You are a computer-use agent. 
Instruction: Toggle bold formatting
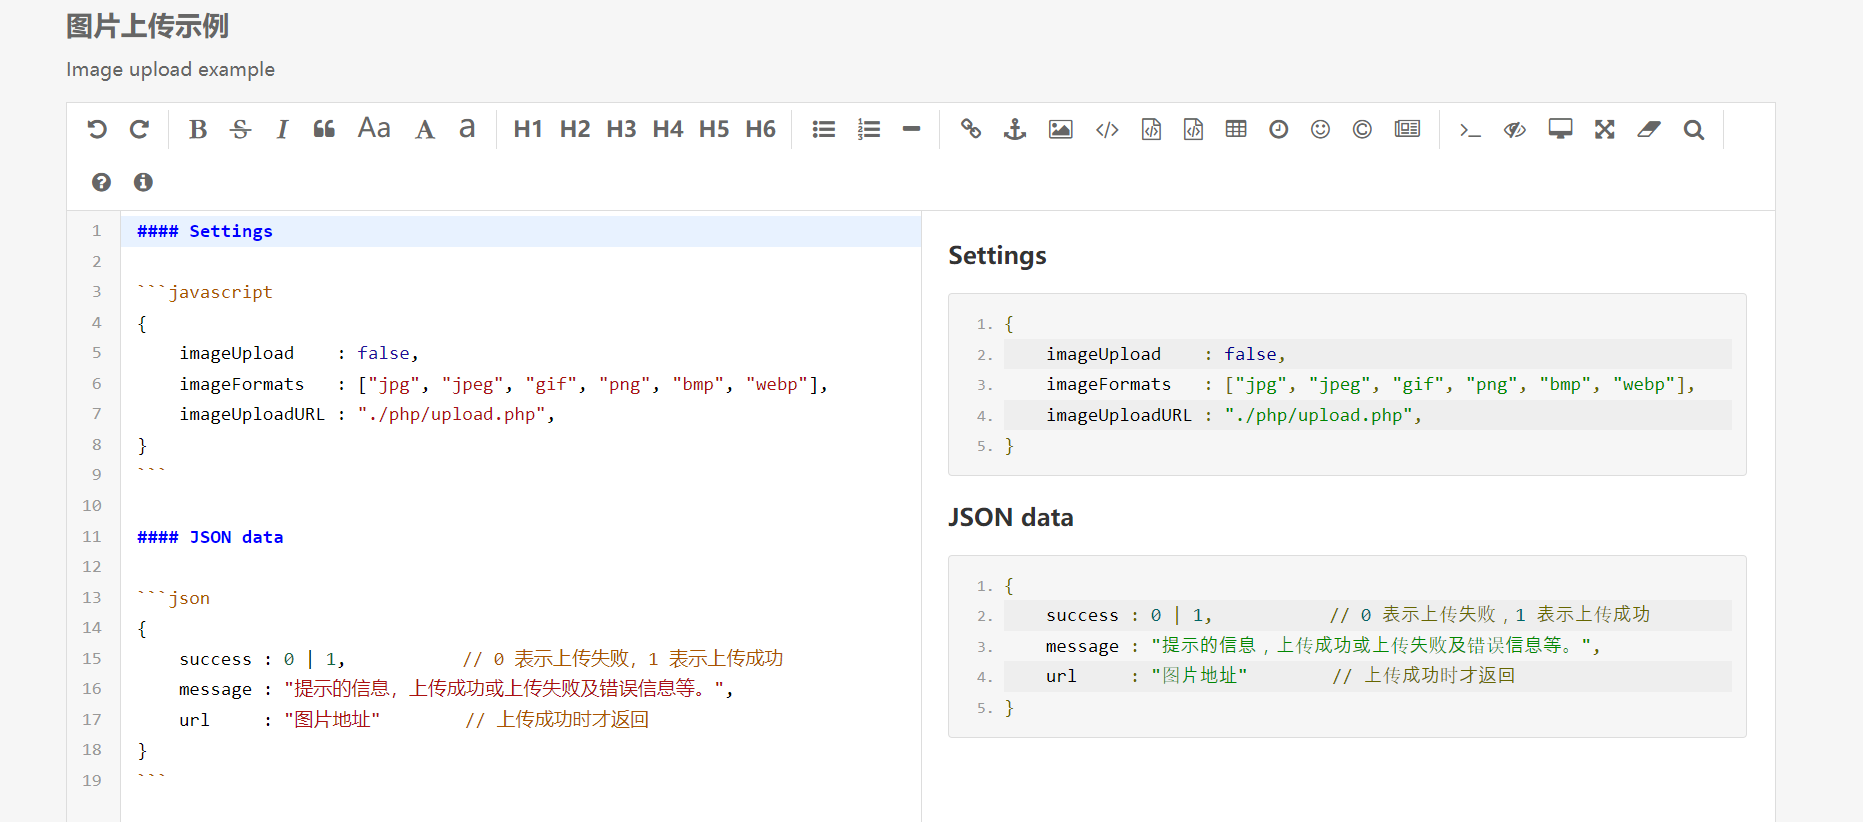pyautogui.click(x=198, y=129)
